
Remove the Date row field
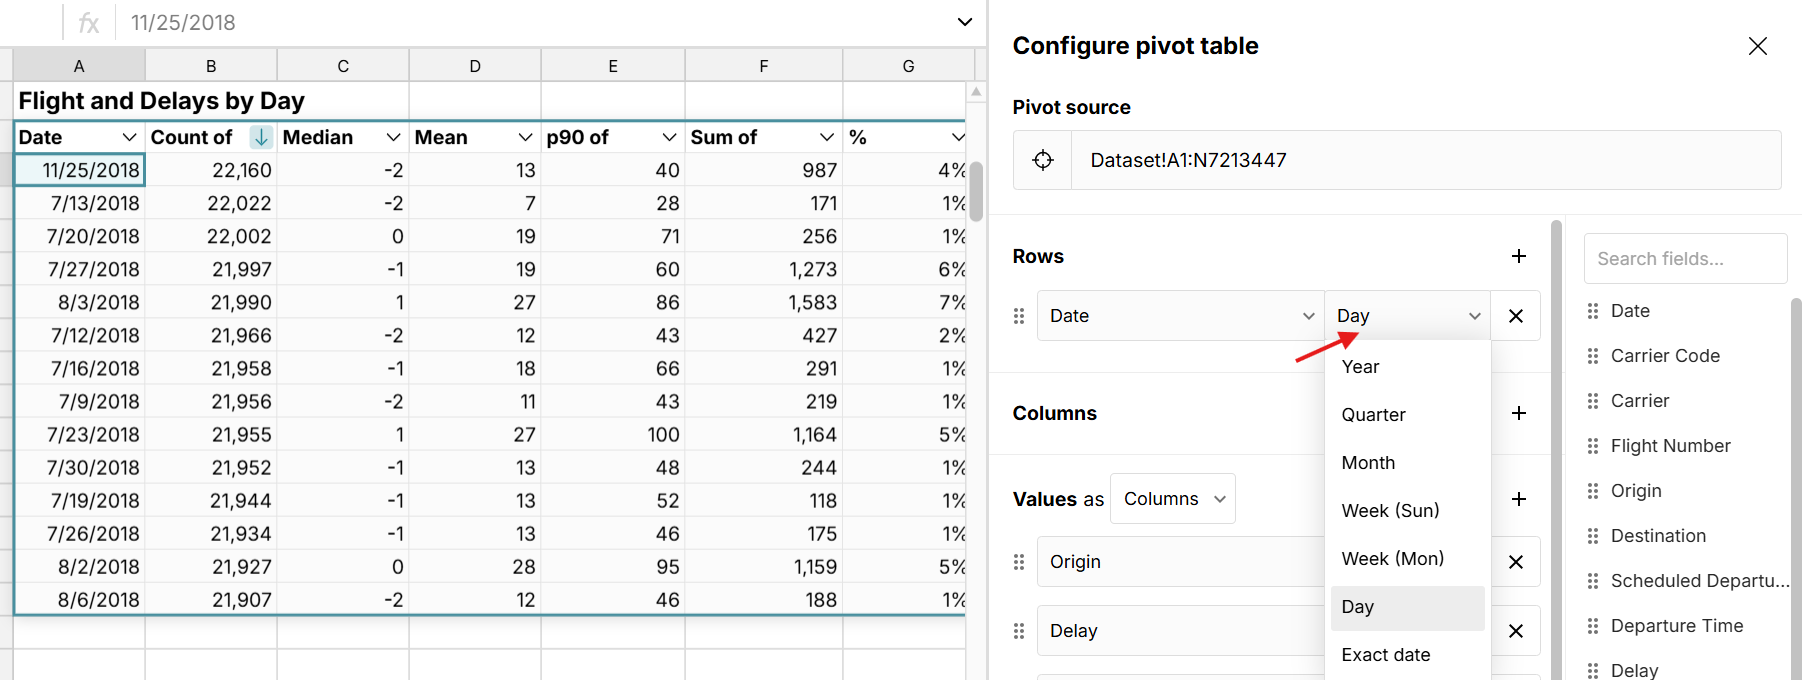(1515, 316)
